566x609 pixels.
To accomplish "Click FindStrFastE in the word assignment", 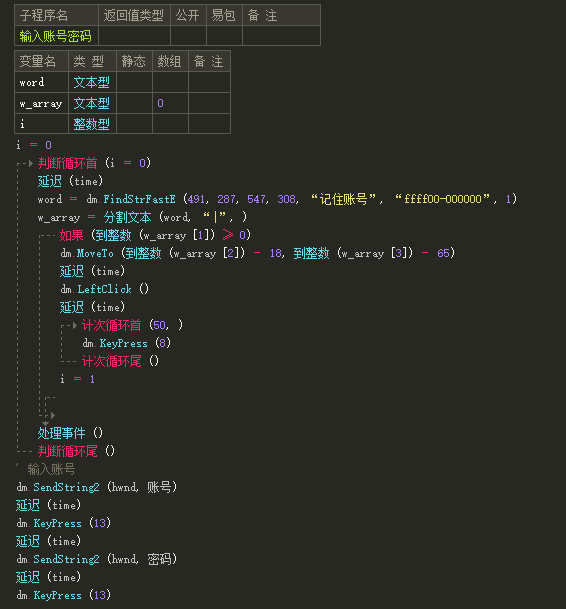I will (x=139, y=199).
